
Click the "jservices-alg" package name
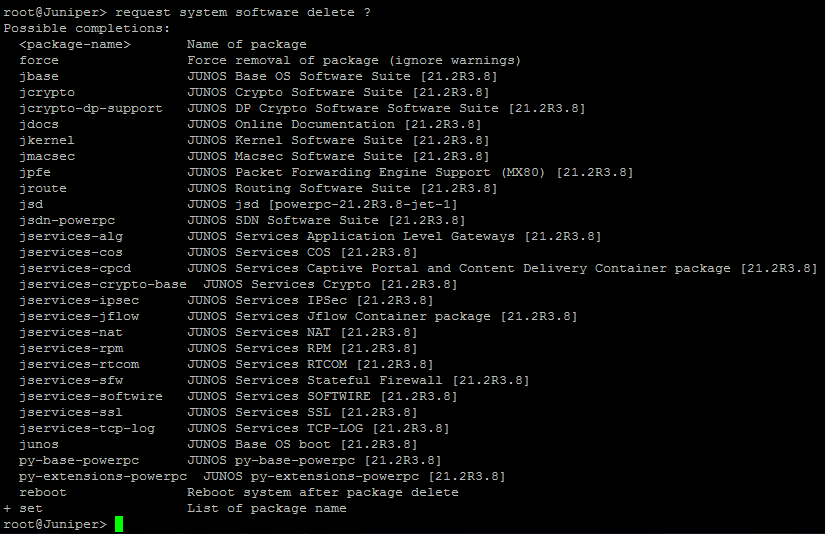tap(71, 236)
